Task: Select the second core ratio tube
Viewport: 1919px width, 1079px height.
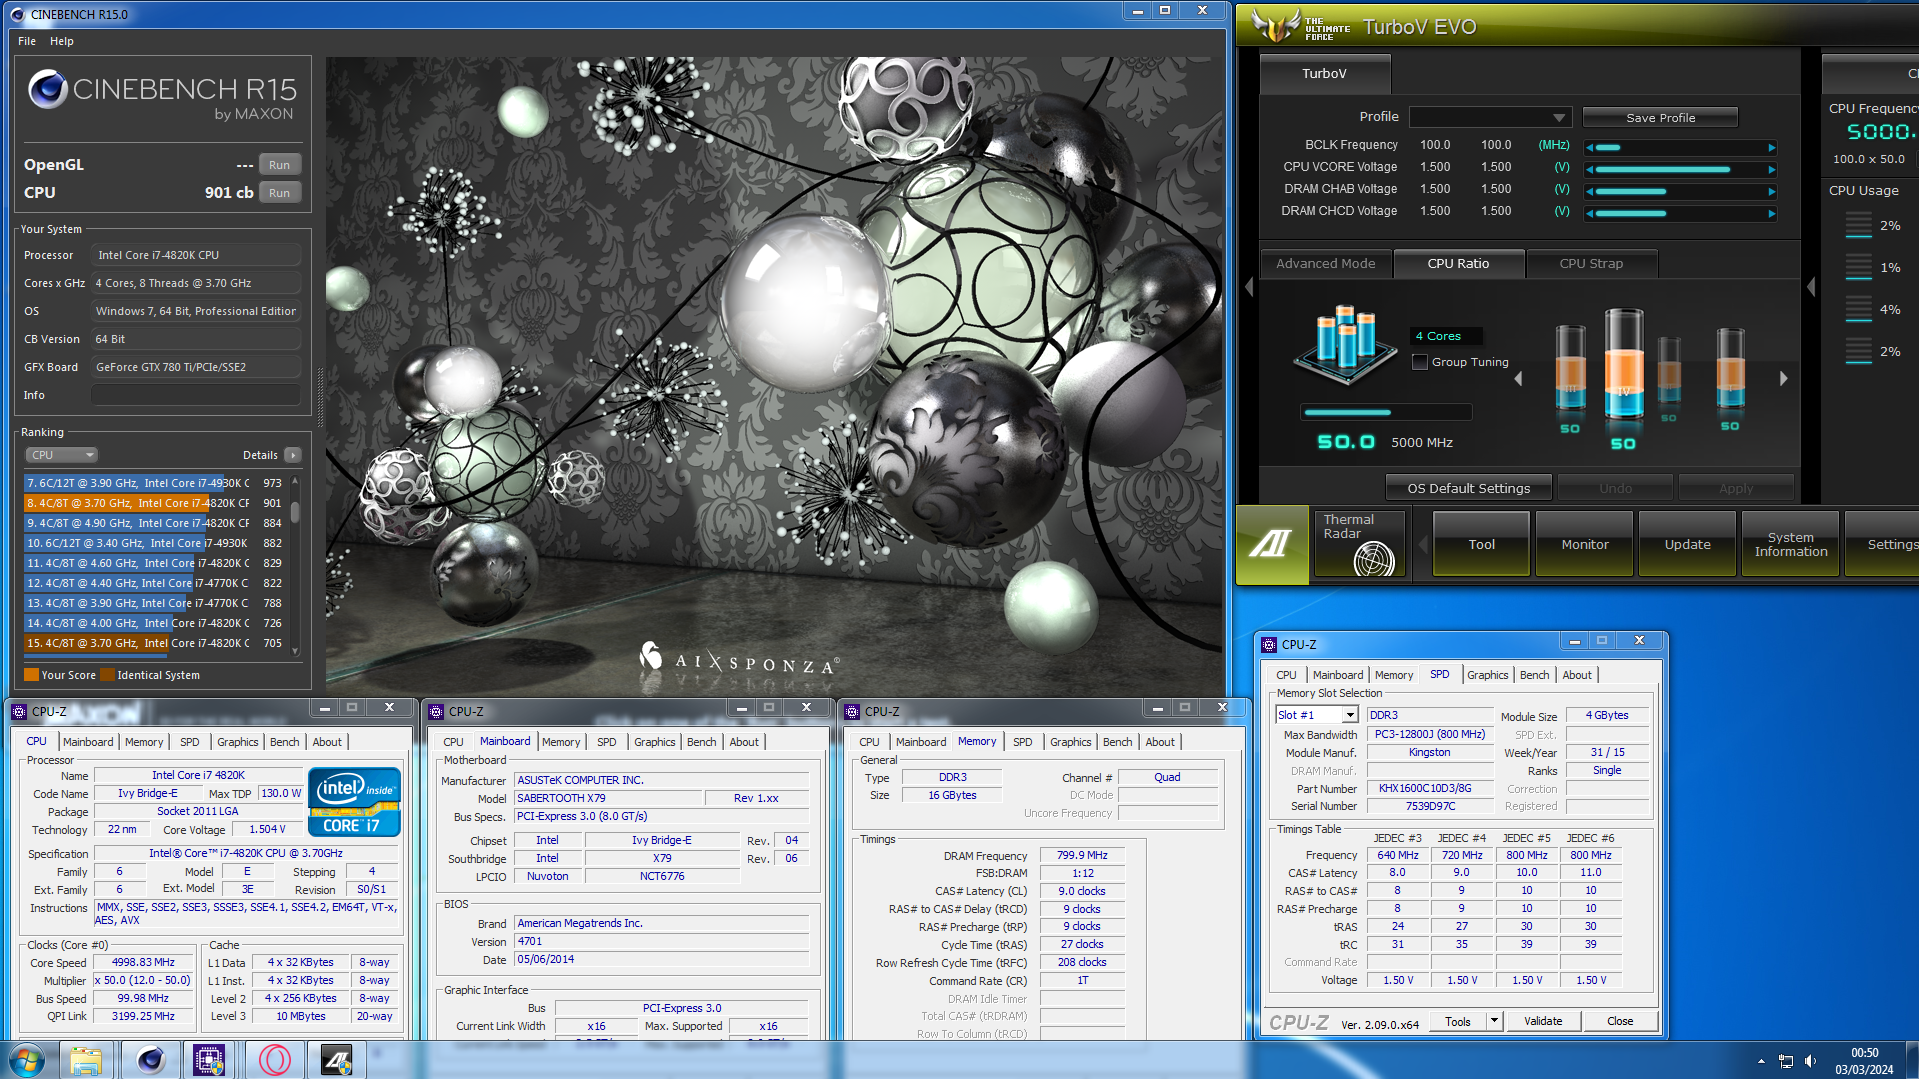Action: point(1624,365)
